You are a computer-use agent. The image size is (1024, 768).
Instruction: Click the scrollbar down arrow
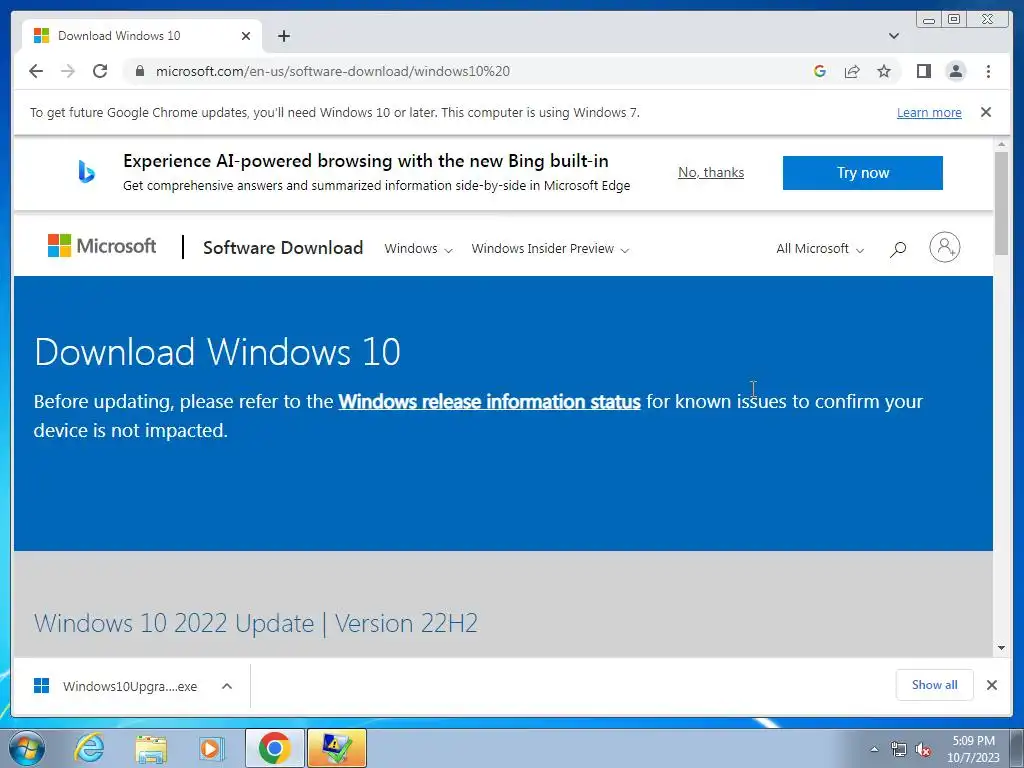[1002, 648]
